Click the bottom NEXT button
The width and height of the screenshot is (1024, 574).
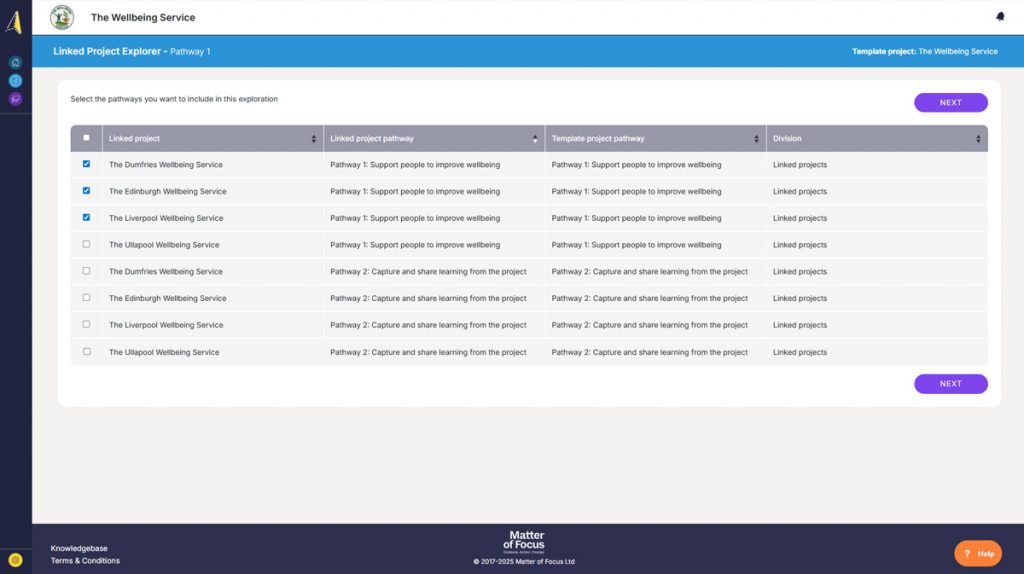950,384
